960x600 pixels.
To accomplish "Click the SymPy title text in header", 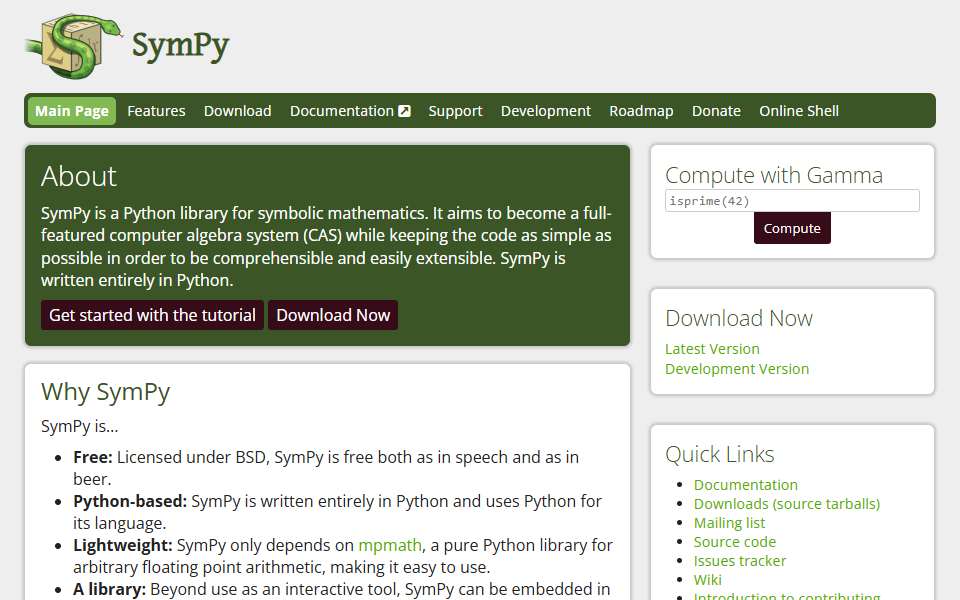I will (x=181, y=46).
